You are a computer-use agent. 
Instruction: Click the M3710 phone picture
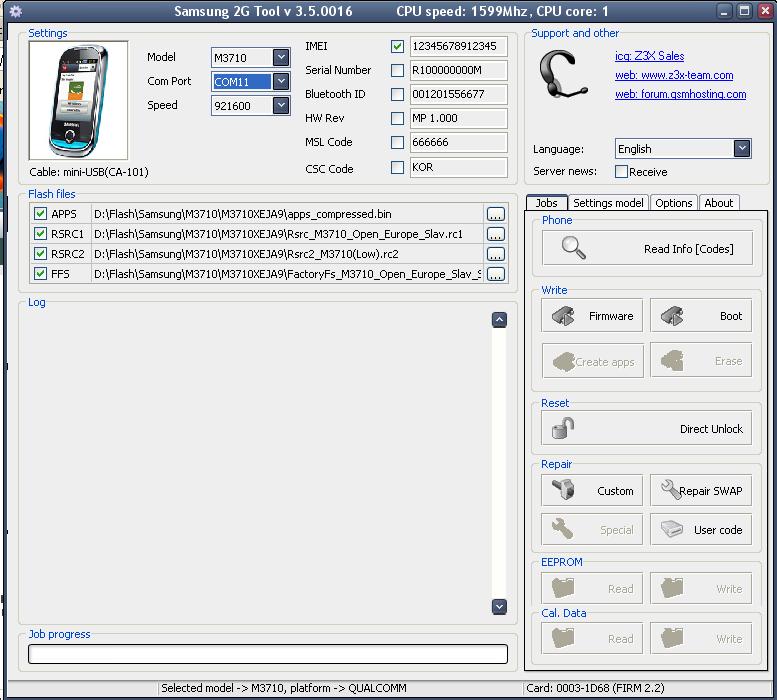tap(78, 101)
